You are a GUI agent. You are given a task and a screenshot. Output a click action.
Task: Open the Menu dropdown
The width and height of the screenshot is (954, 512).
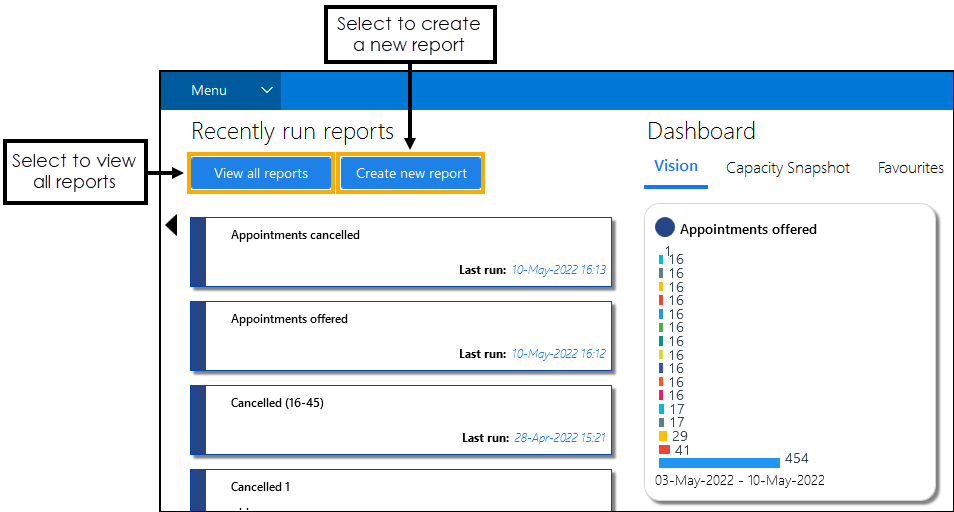point(210,91)
